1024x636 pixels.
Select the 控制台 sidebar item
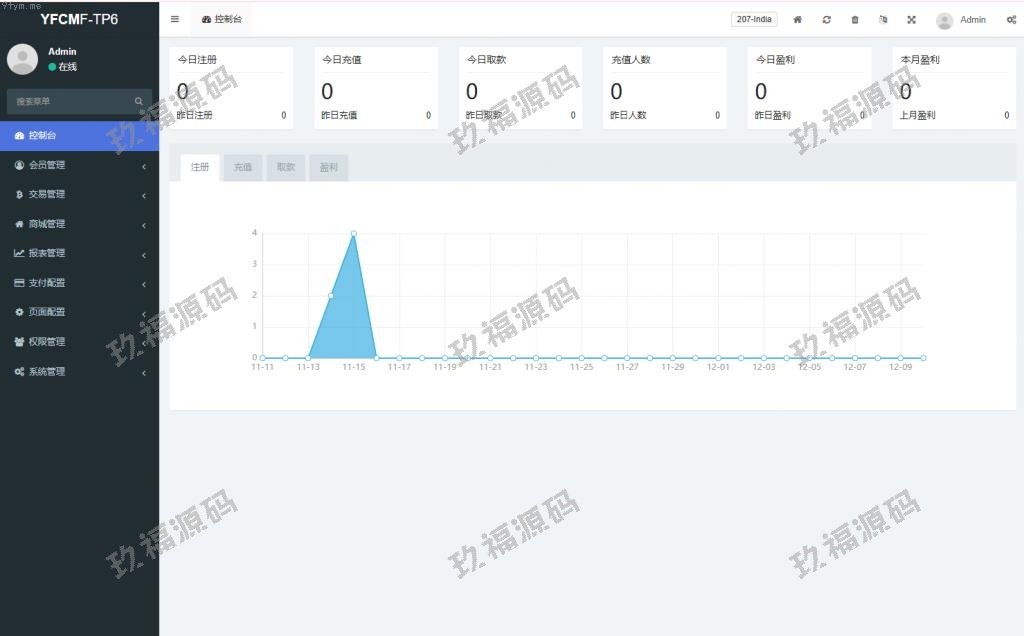tap(79, 135)
